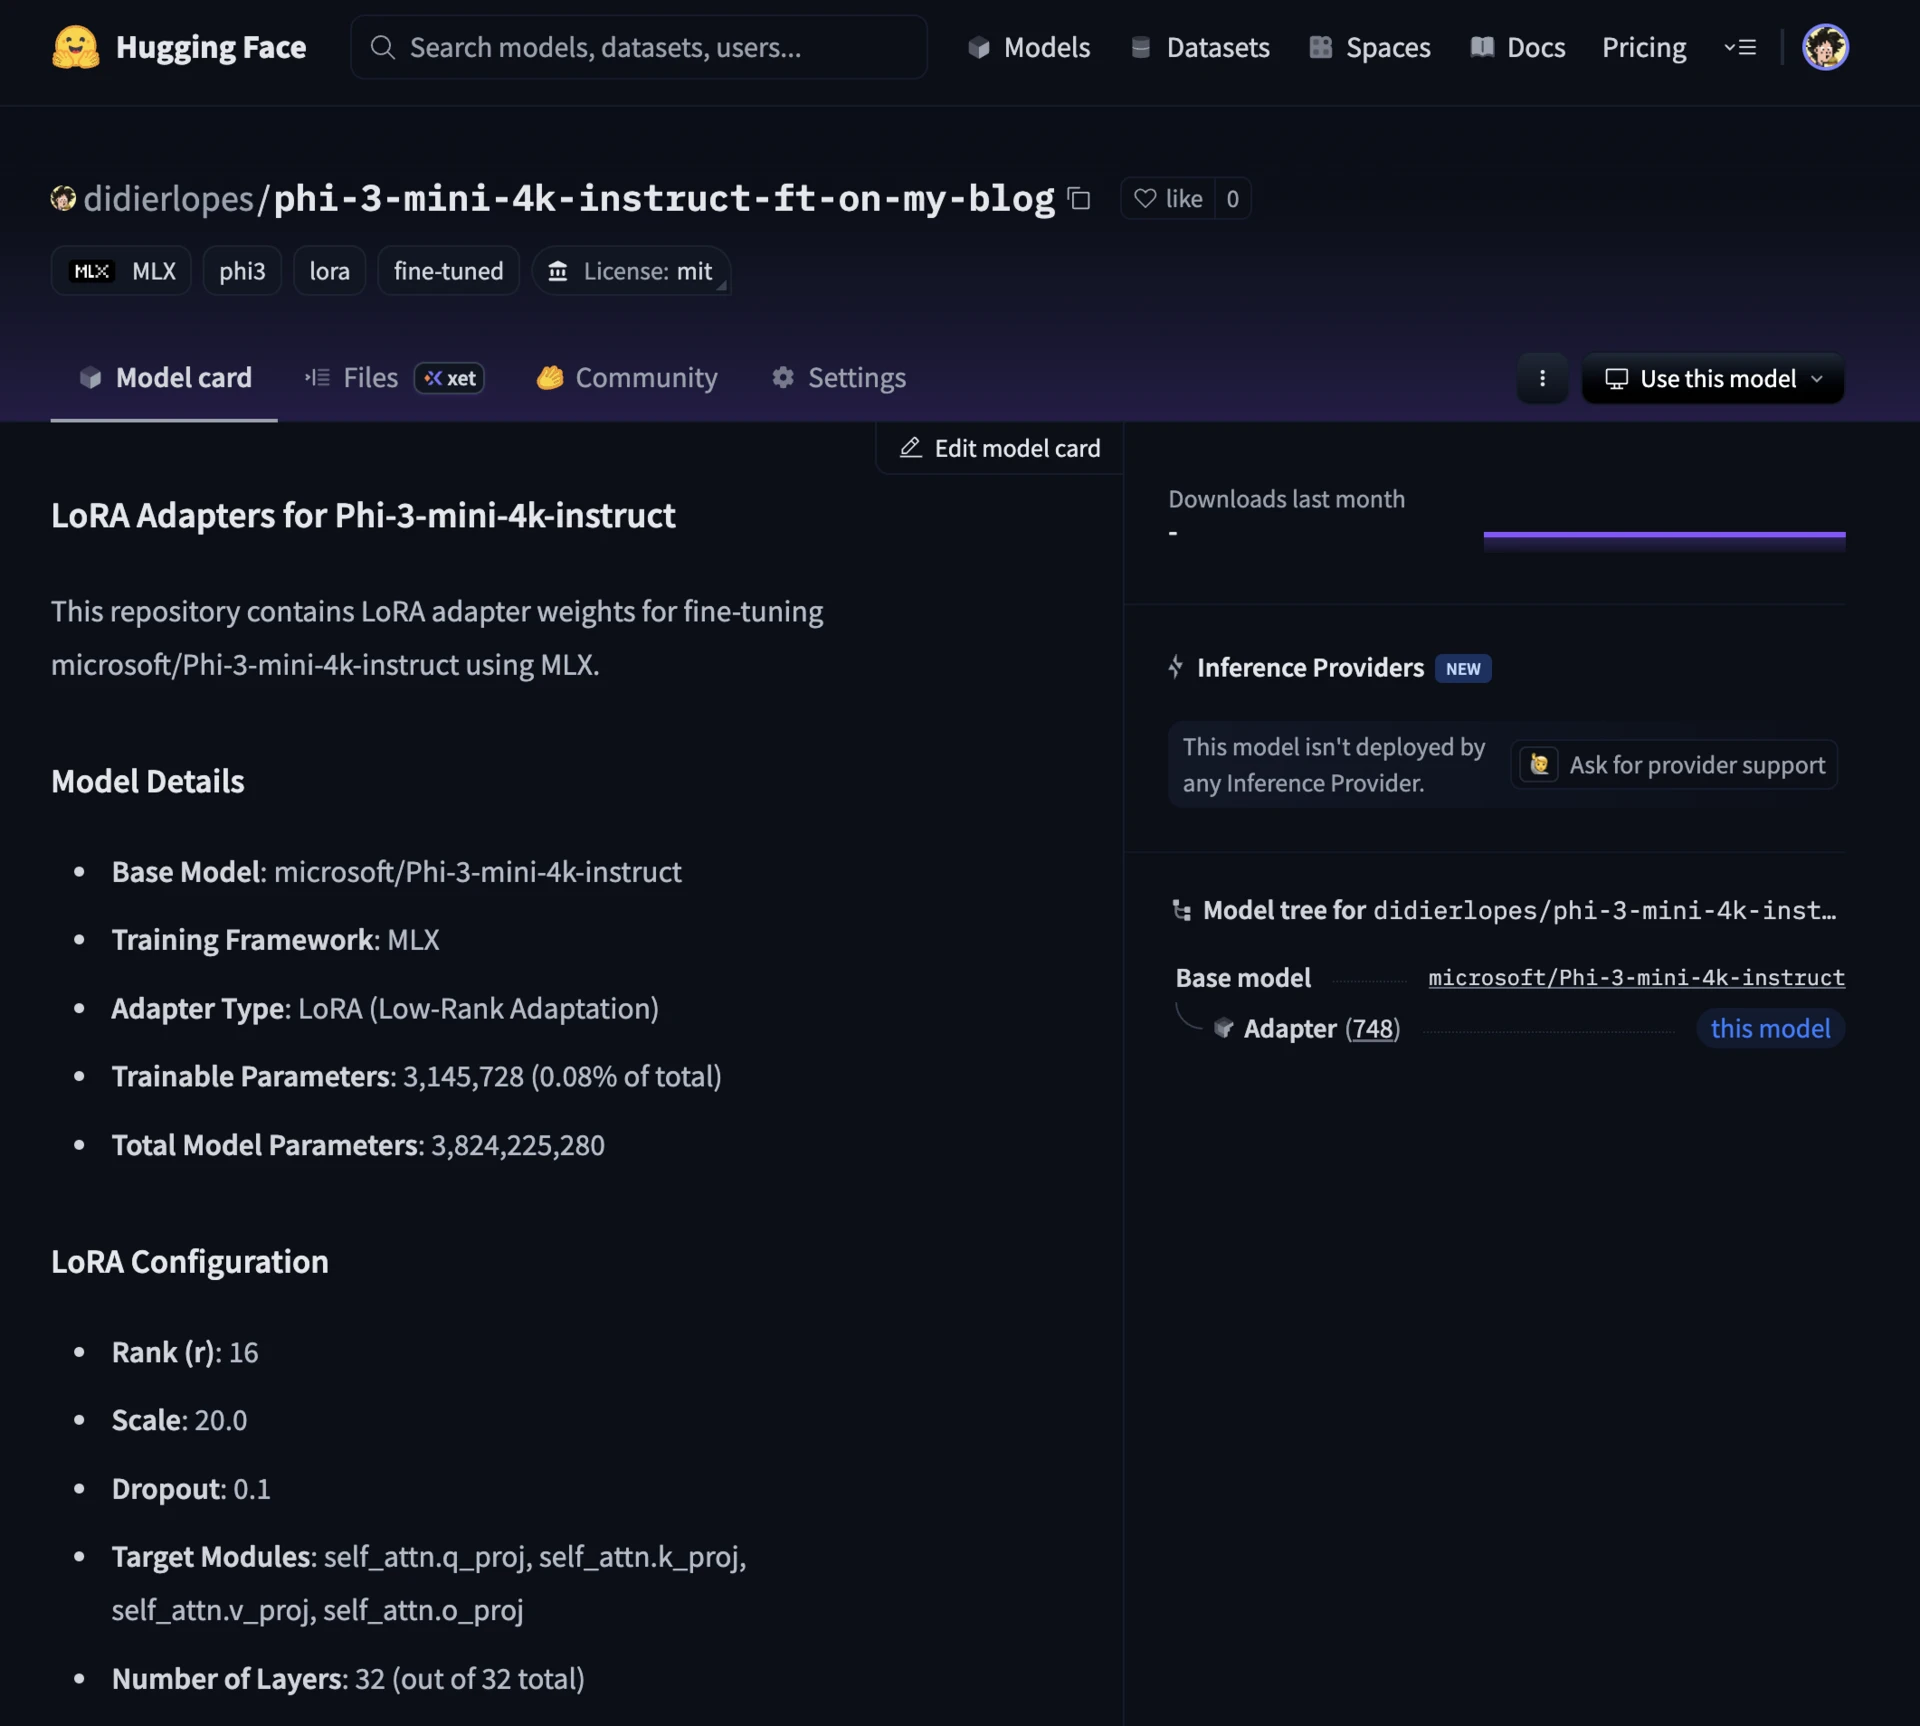Image resolution: width=1920 pixels, height=1726 pixels.
Task: Copy model name with clipboard icon
Action: (x=1079, y=199)
